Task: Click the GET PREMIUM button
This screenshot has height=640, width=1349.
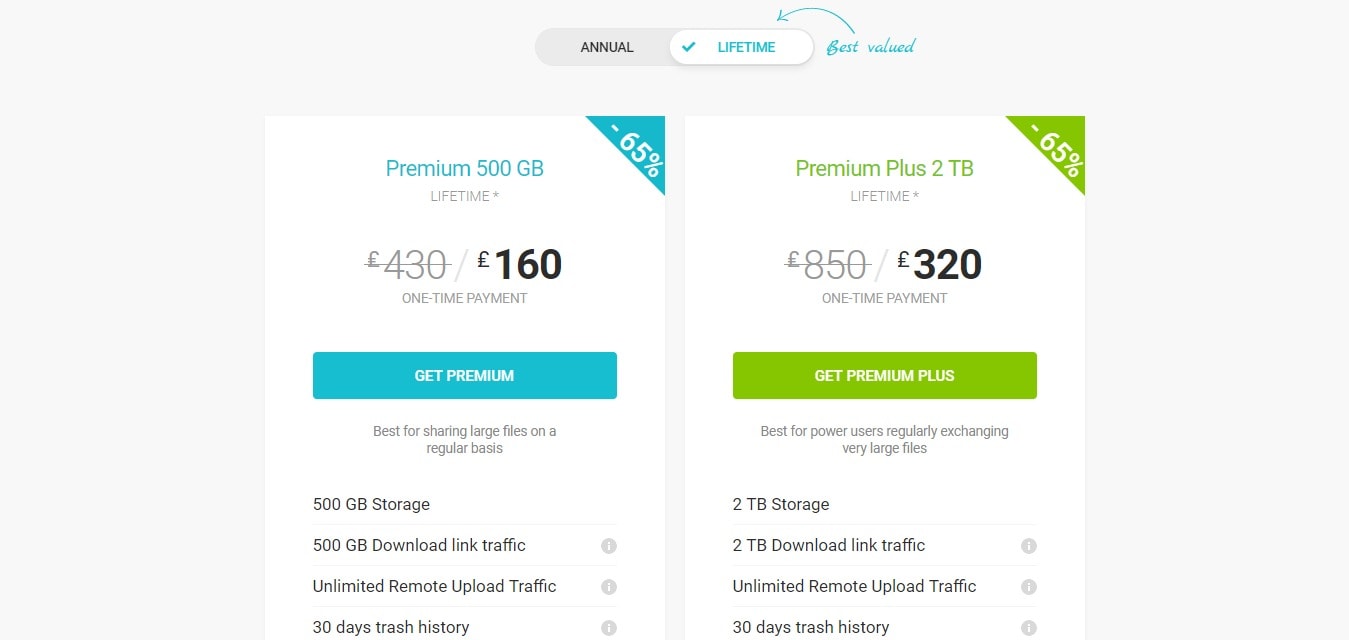Action: pos(465,376)
